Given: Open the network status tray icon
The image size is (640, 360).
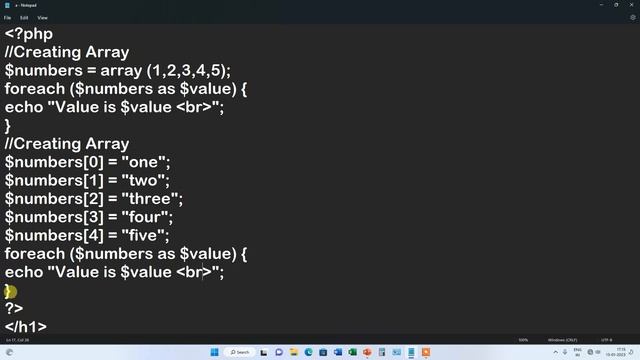Looking at the screenshot, I should 590,352.
